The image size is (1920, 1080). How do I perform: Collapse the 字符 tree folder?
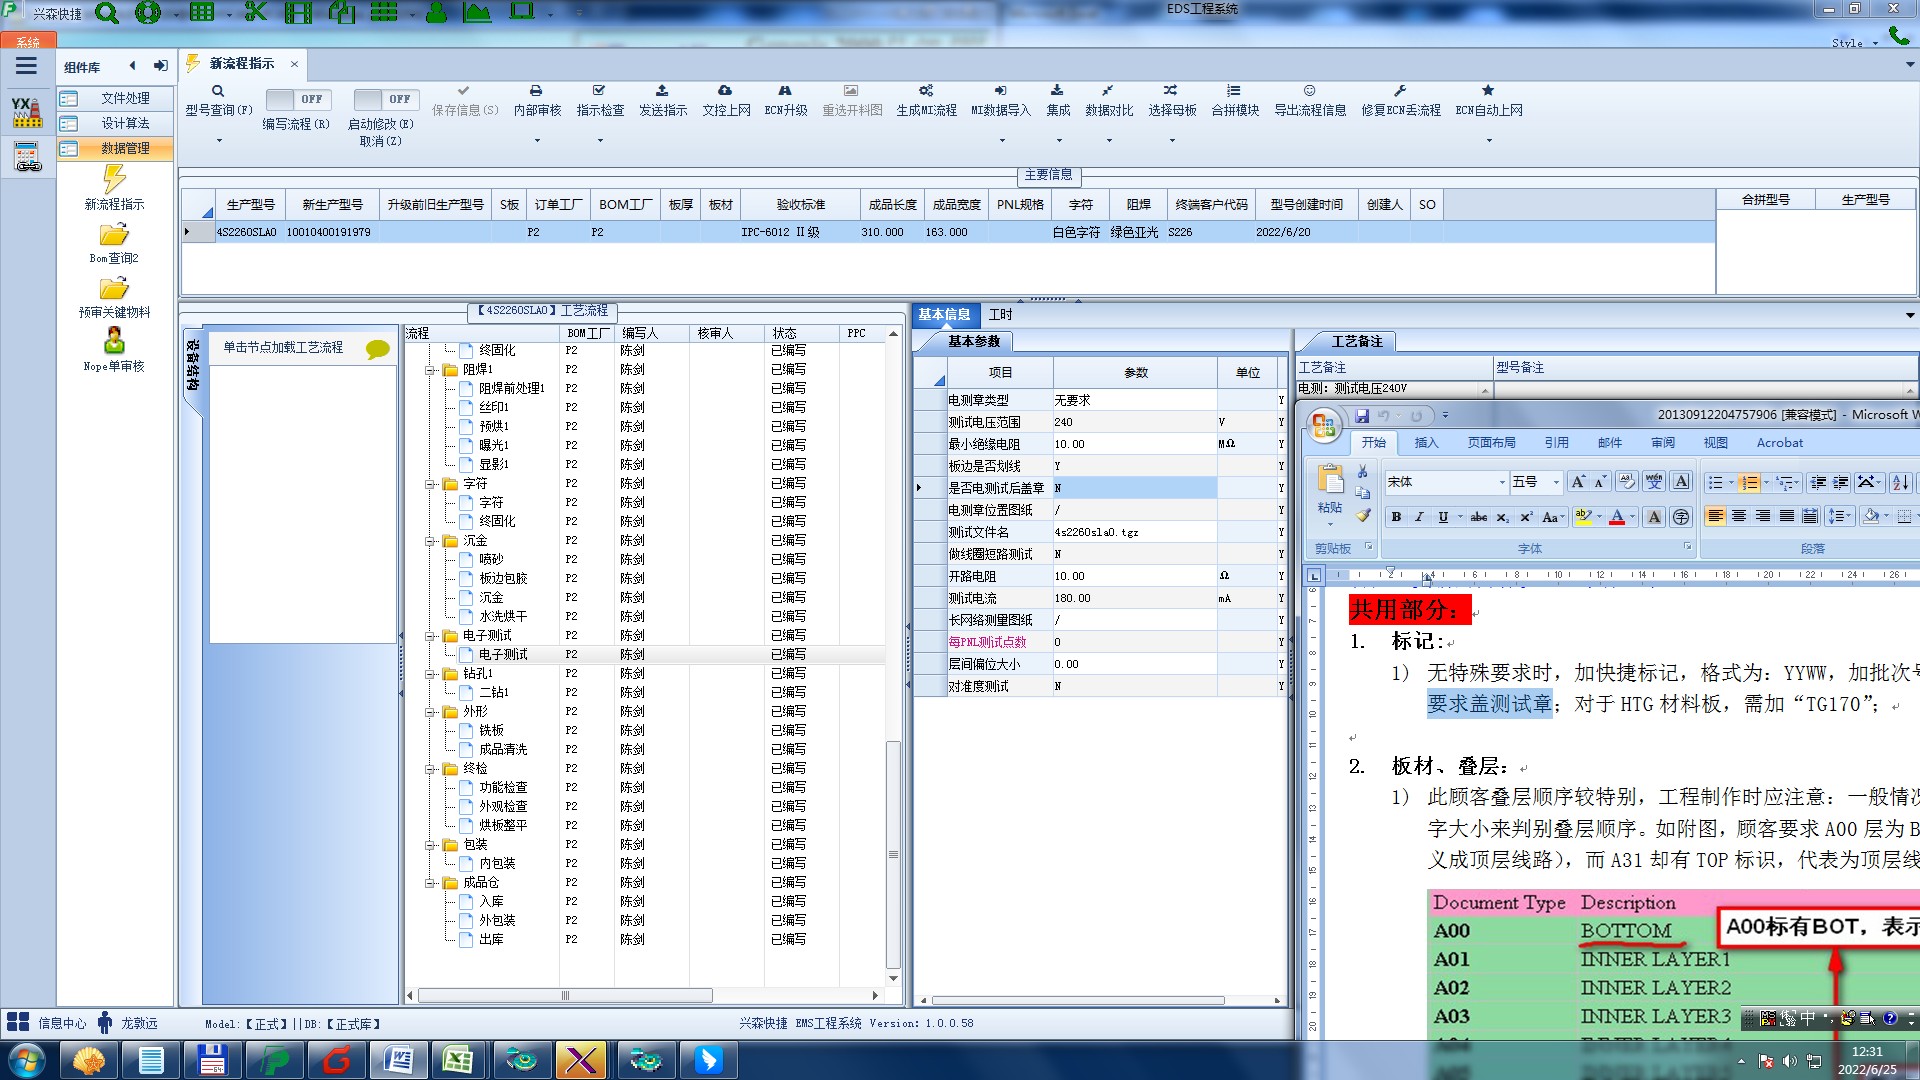tap(431, 484)
